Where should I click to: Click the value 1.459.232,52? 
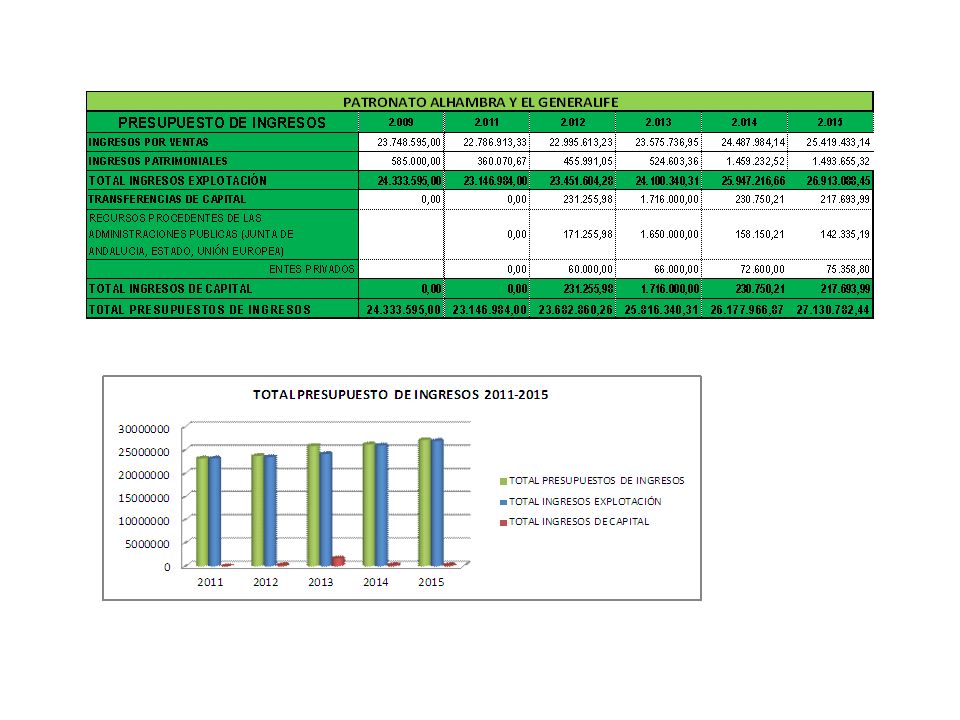point(756,161)
